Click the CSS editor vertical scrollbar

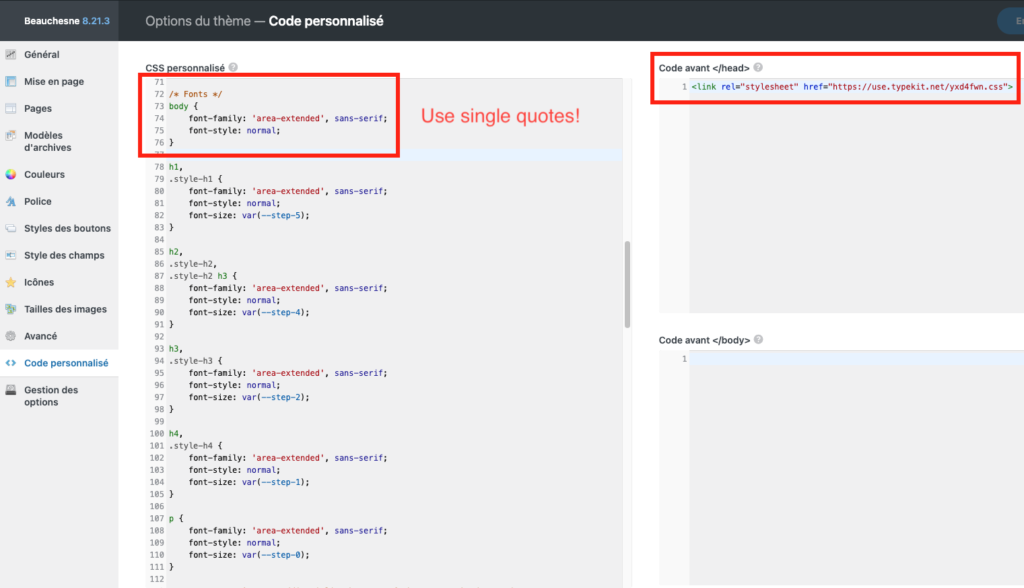tap(627, 284)
